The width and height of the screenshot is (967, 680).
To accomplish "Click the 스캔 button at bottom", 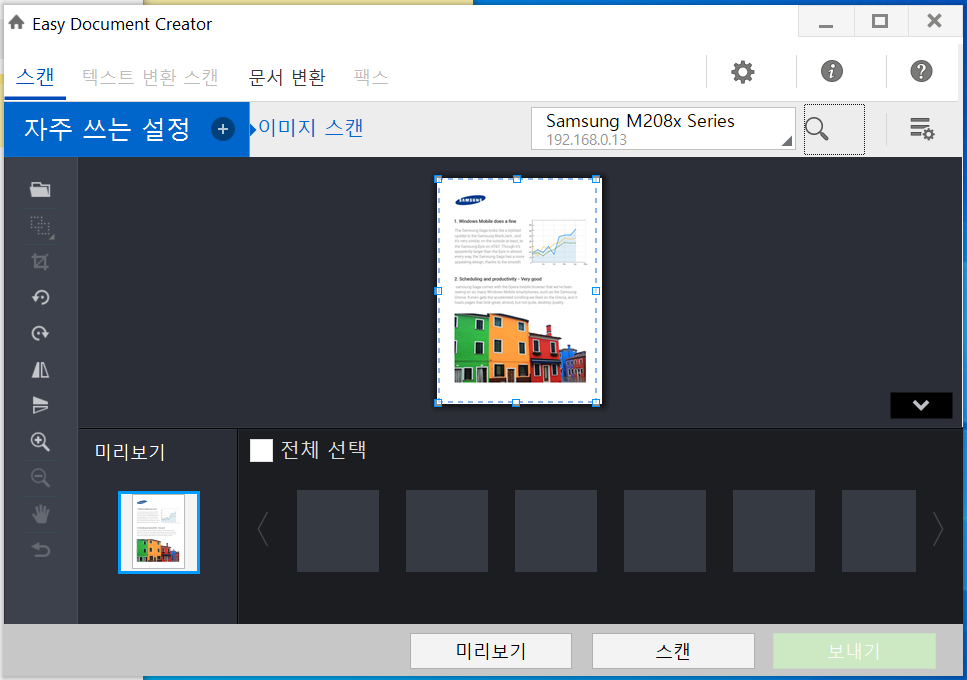I will [x=673, y=651].
